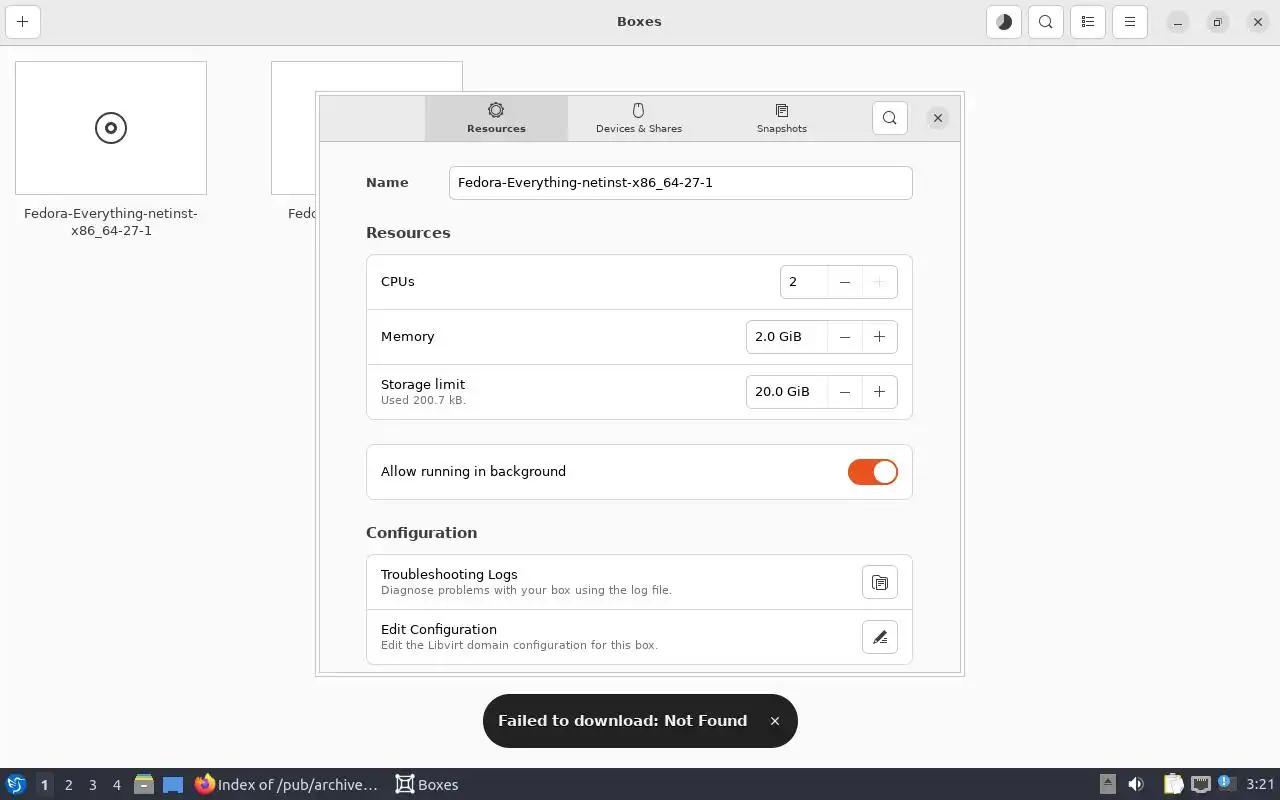Viewport: 1280px width, 800px height.
Task: Open the file manager taskbar icon
Action: pos(143,784)
